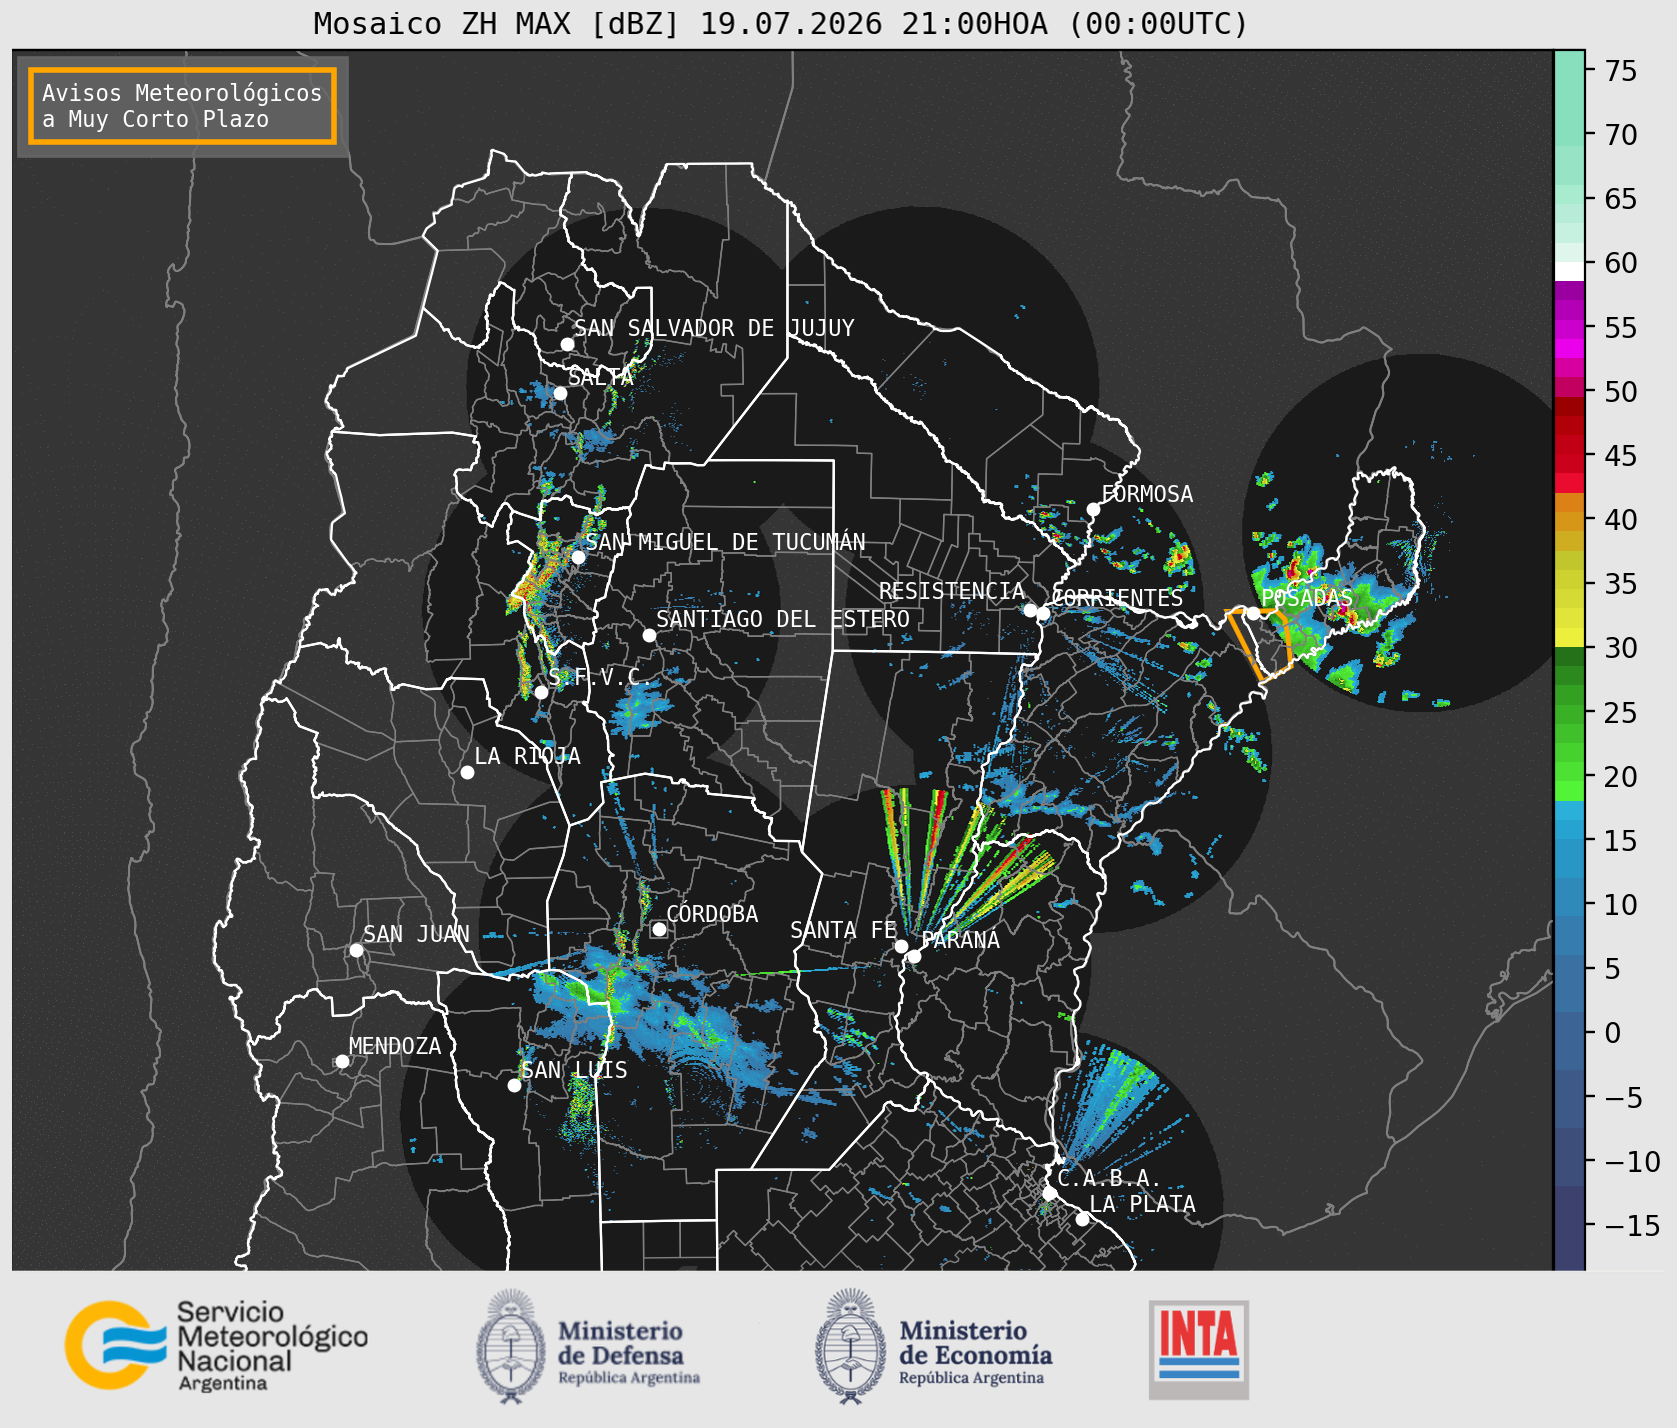Click the Salta city marker dot
Viewport: 1677px width, 1428px height.
(560, 393)
